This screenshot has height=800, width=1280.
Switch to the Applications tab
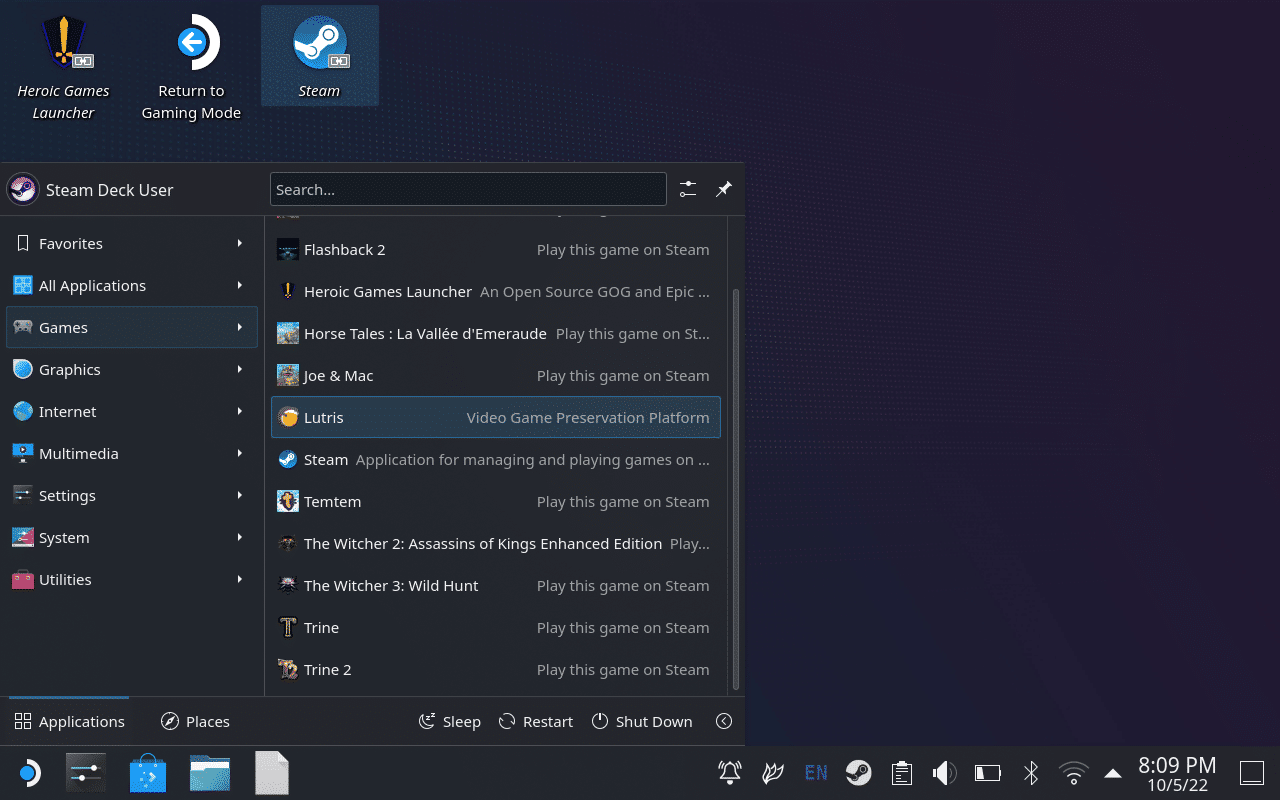coord(69,721)
